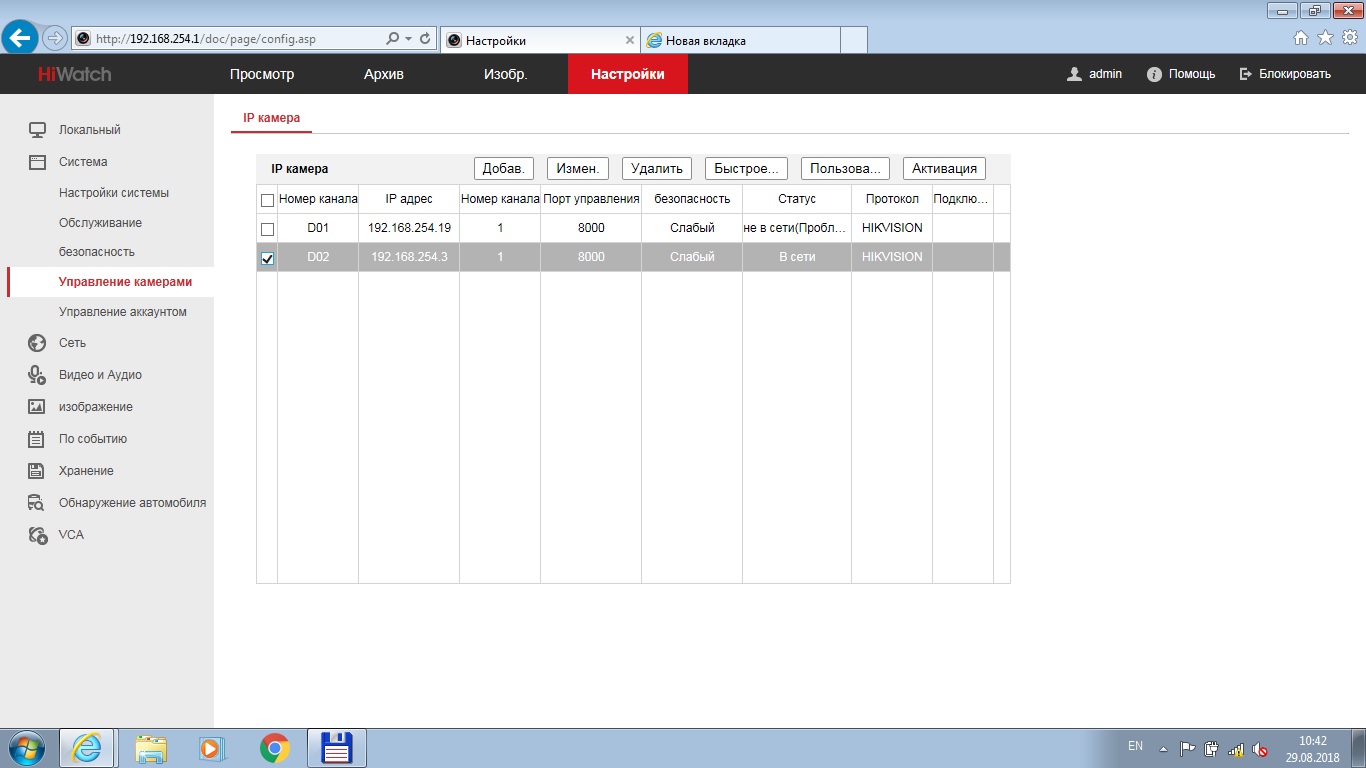Open the Action Center flag icon
Screen dimensions: 1366x768
[1188, 749]
